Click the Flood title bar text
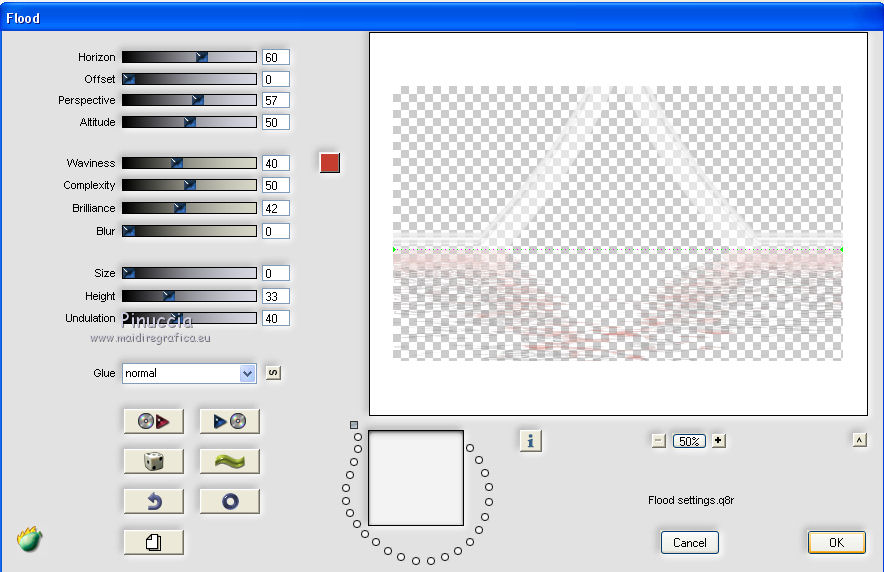 pyautogui.click(x=23, y=18)
